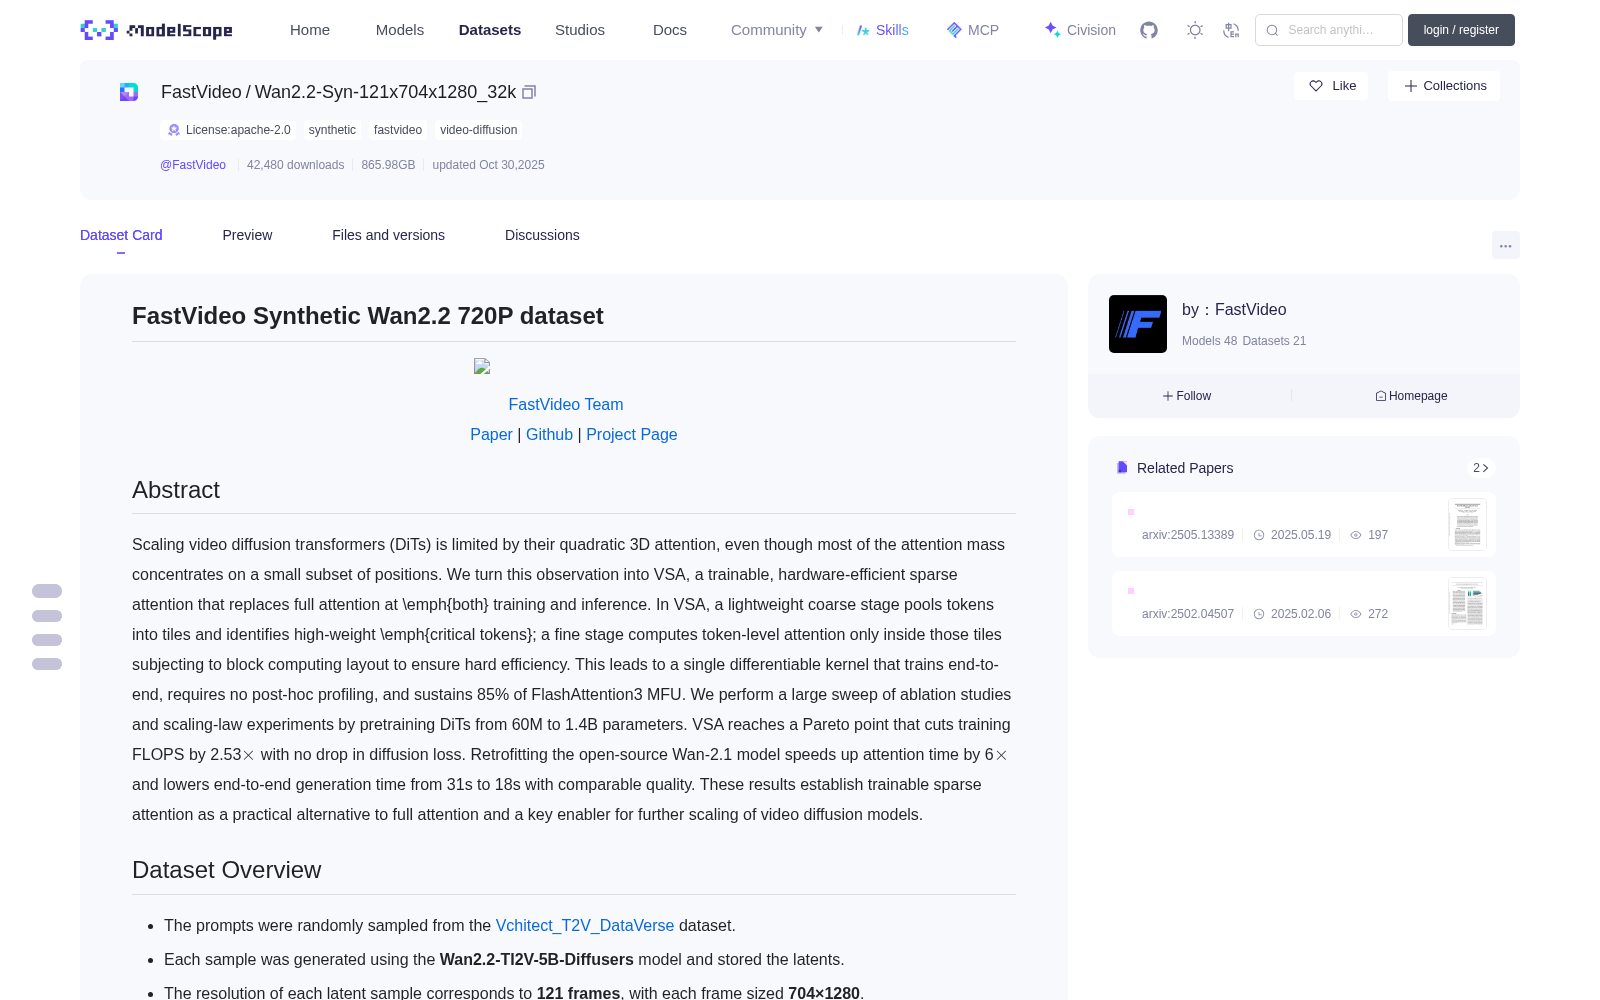Viewport: 1600px width, 1000px height.
Task: Click the video-diffusion tag
Action: point(479,130)
